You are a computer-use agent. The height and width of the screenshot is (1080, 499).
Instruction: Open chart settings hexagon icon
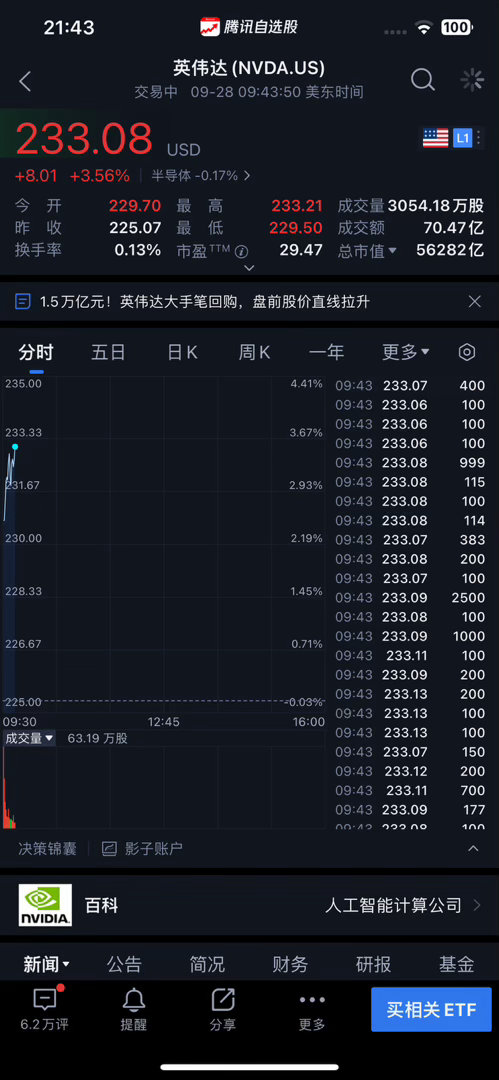click(x=467, y=353)
